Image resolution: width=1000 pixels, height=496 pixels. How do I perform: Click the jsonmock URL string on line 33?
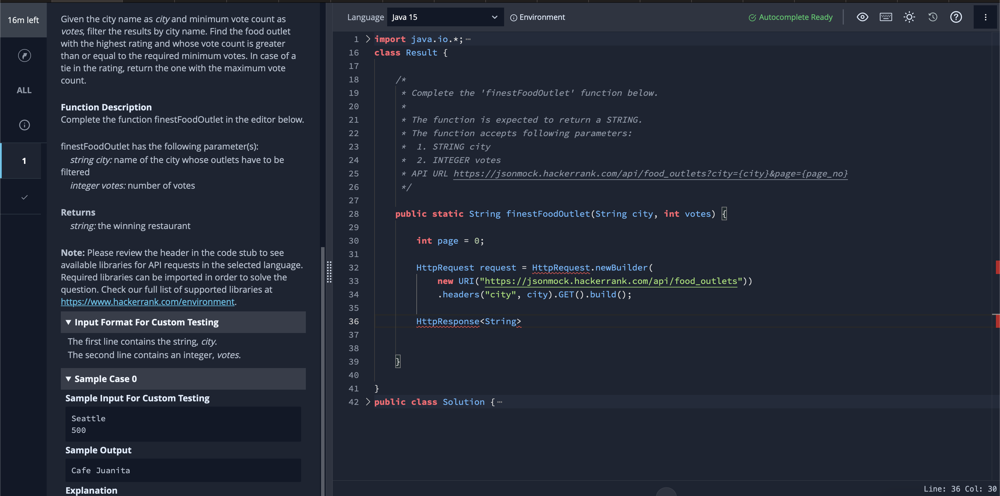(x=612, y=281)
